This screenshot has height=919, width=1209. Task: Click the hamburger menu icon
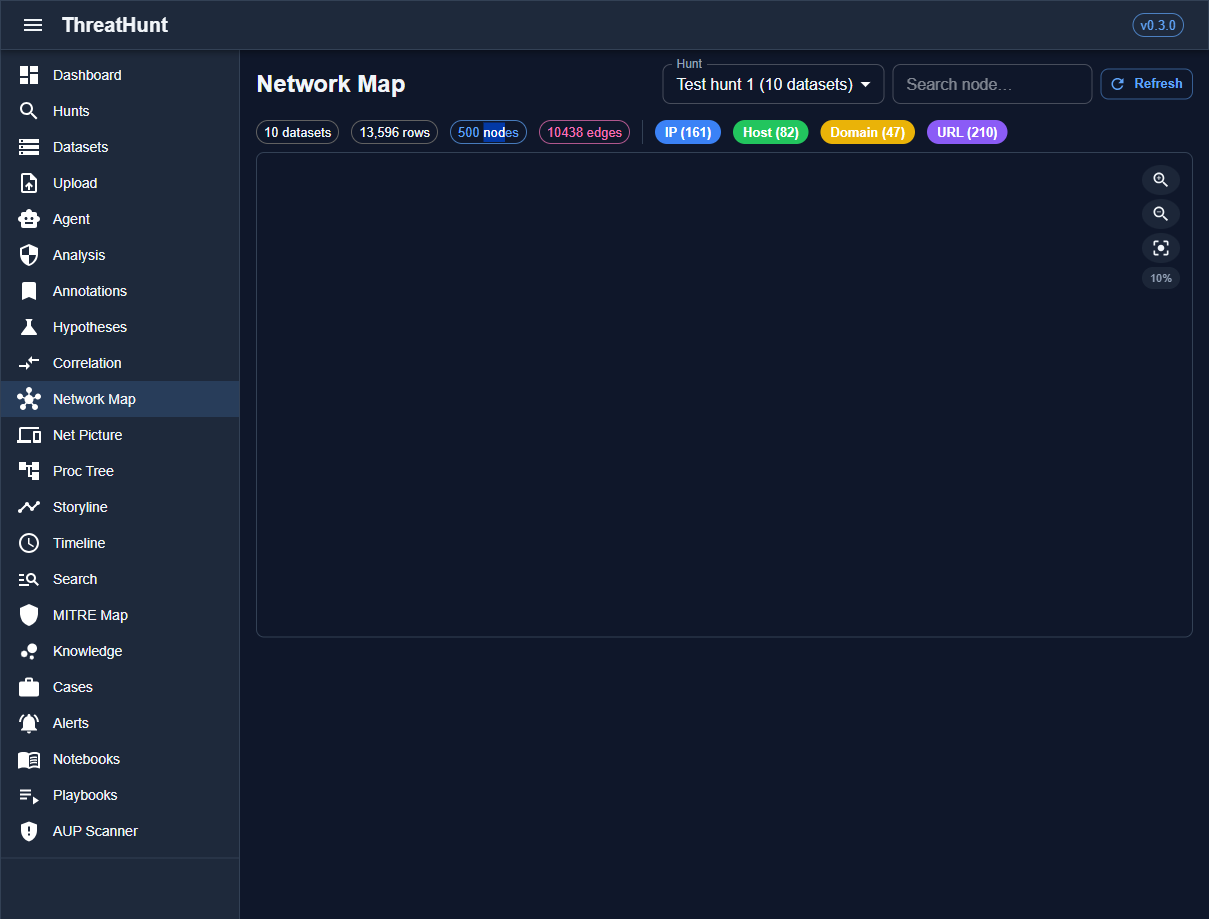click(33, 25)
